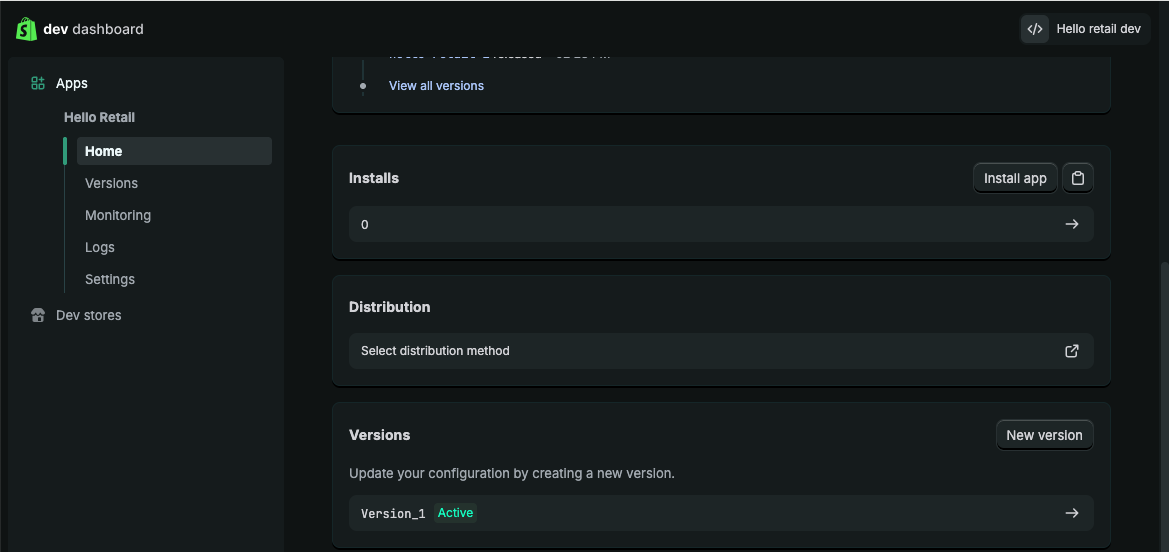Click the View all versions link
The width and height of the screenshot is (1169, 552).
coord(436,86)
